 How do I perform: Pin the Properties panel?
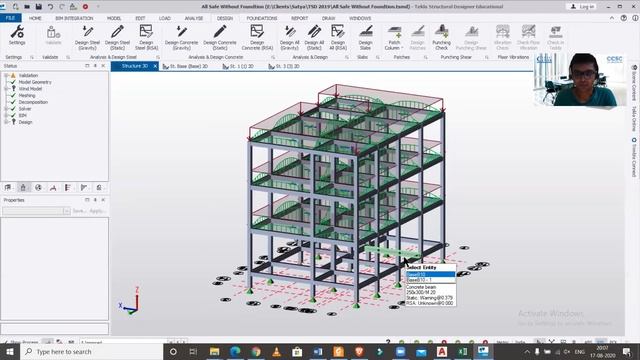(x=95, y=200)
